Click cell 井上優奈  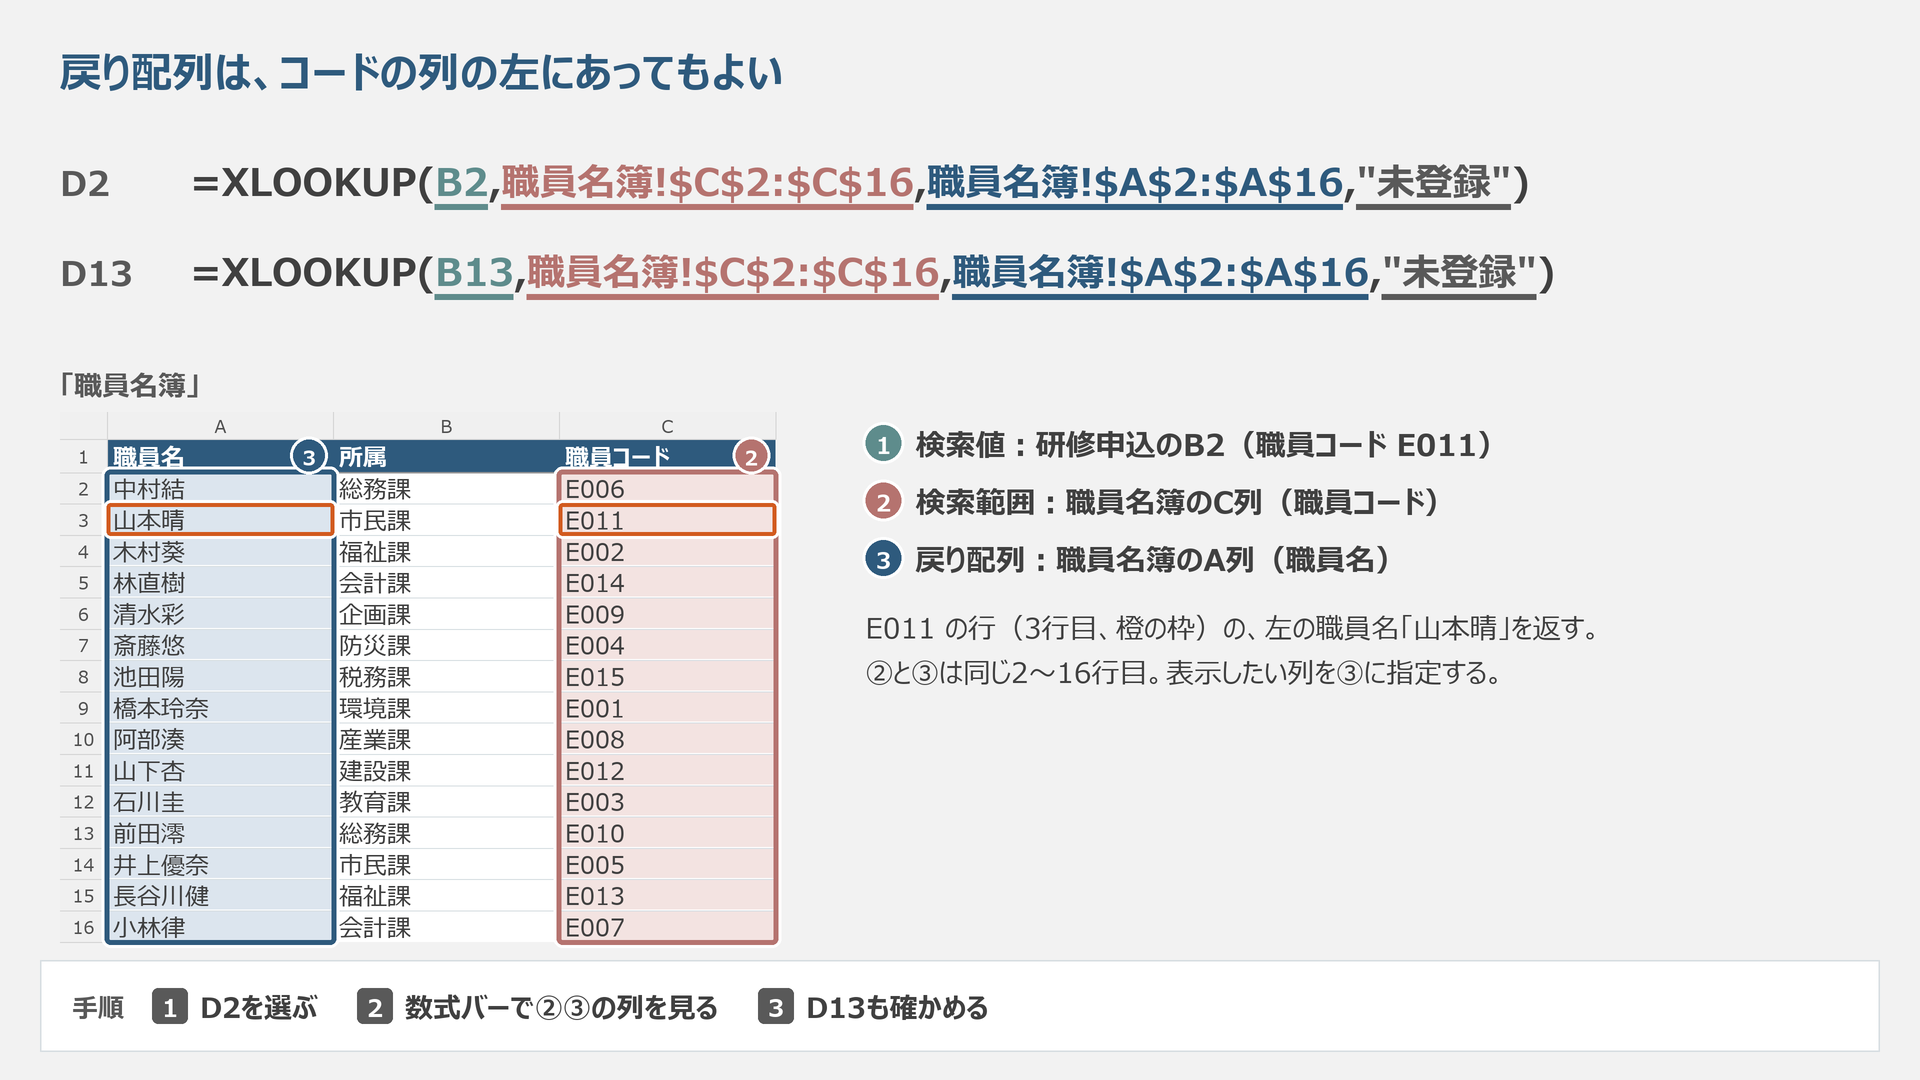pos(220,865)
